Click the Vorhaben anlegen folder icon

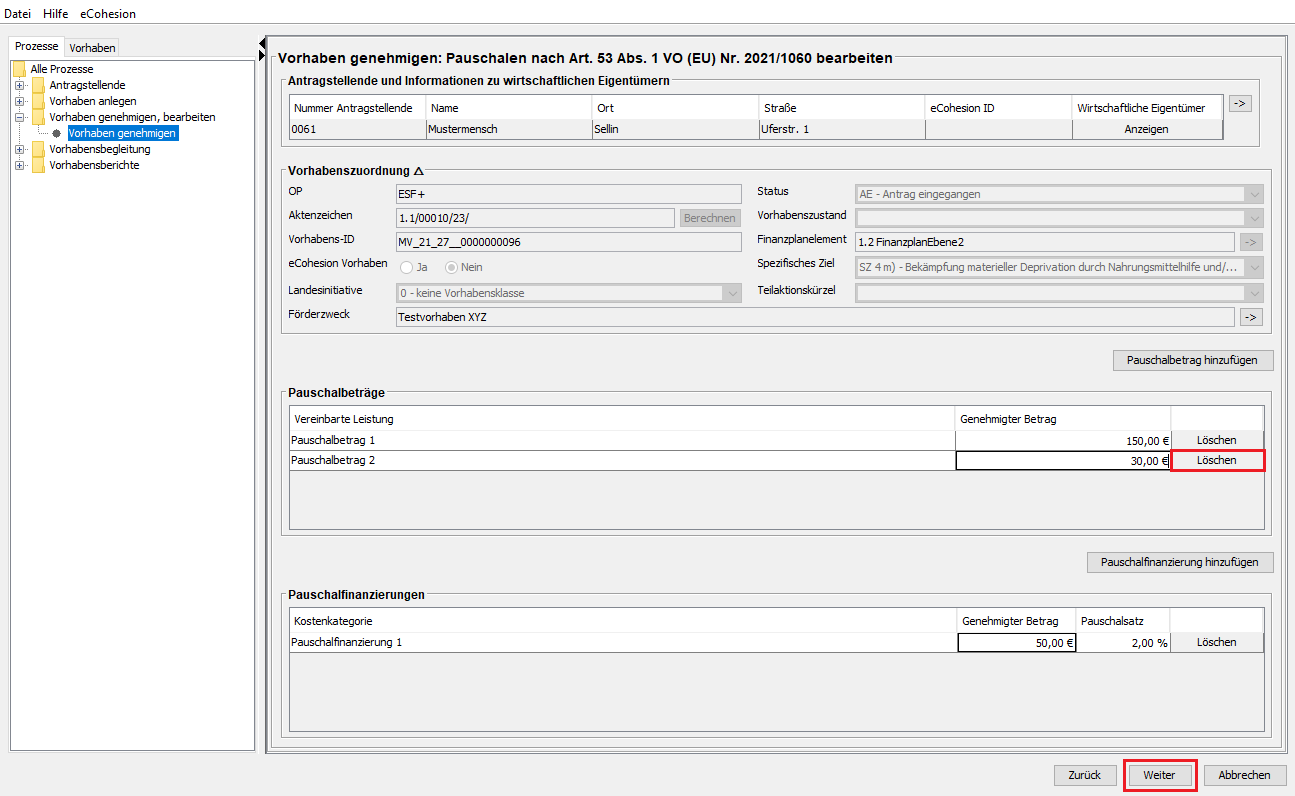[x=39, y=101]
